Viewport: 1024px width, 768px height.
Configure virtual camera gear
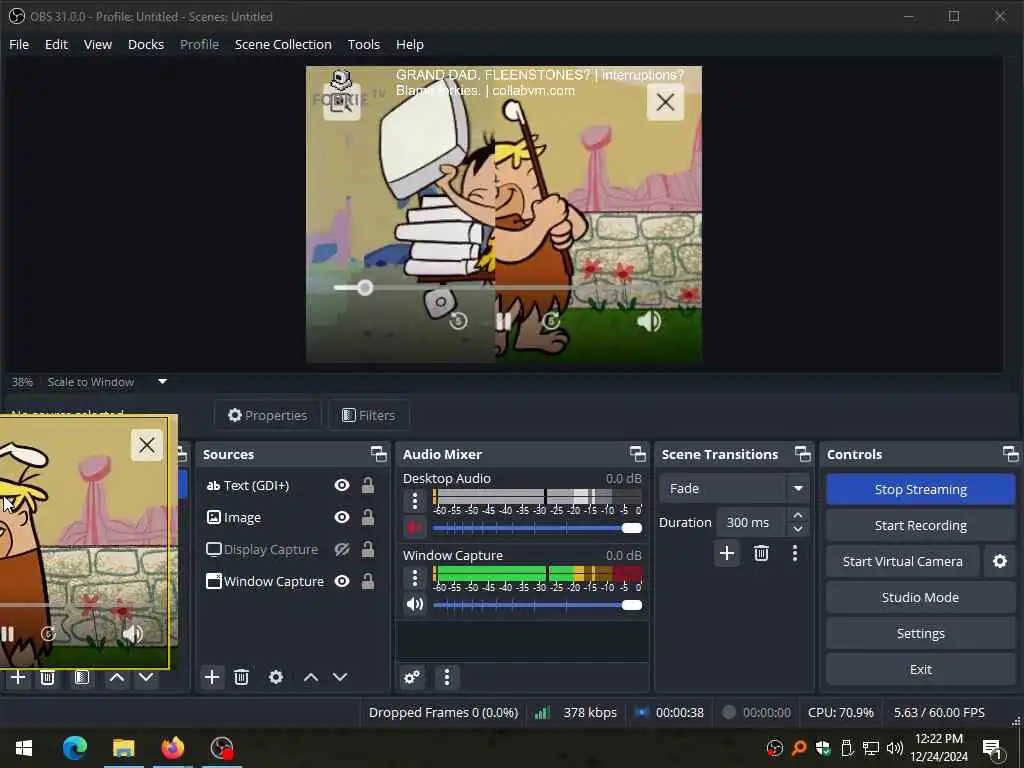point(1000,561)
